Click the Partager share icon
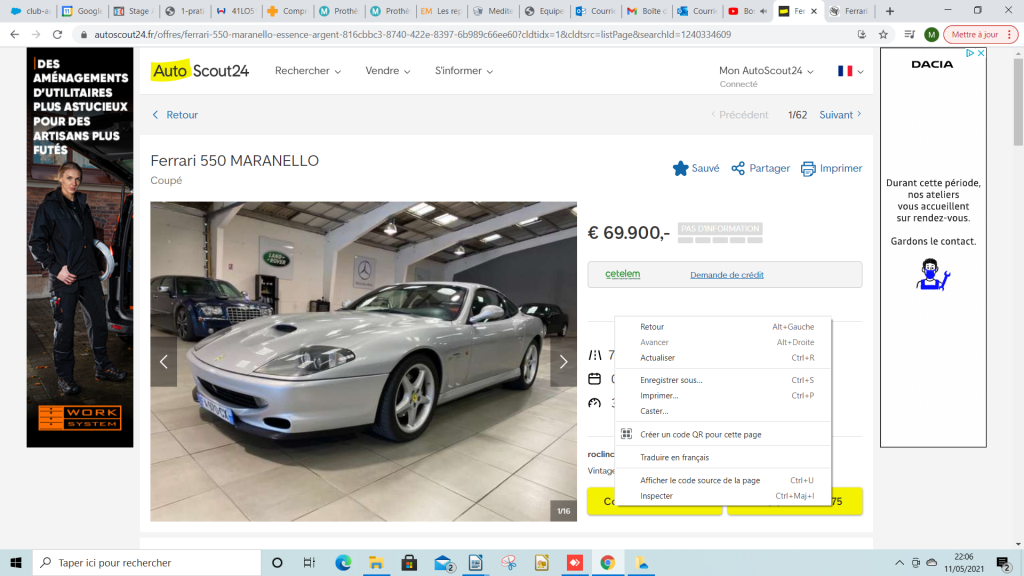1024x576 pixels. [x=738, y=168]
